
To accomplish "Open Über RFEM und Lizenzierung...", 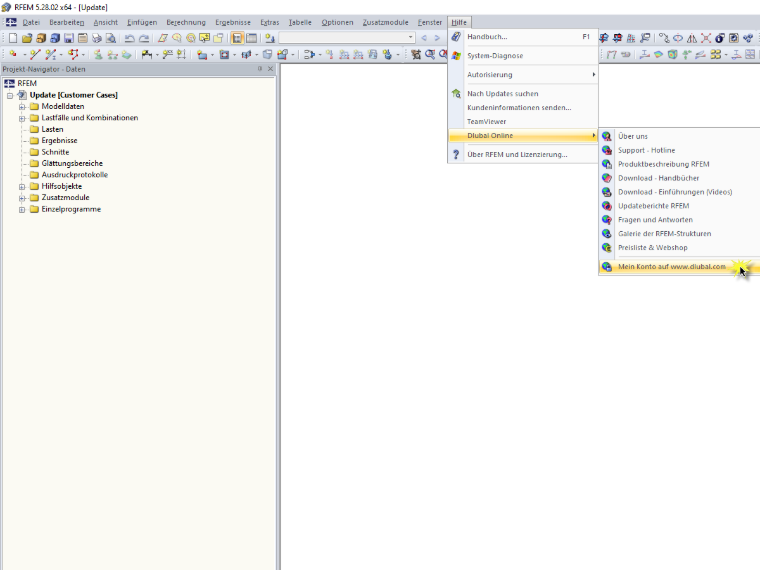I will (523, 154).
